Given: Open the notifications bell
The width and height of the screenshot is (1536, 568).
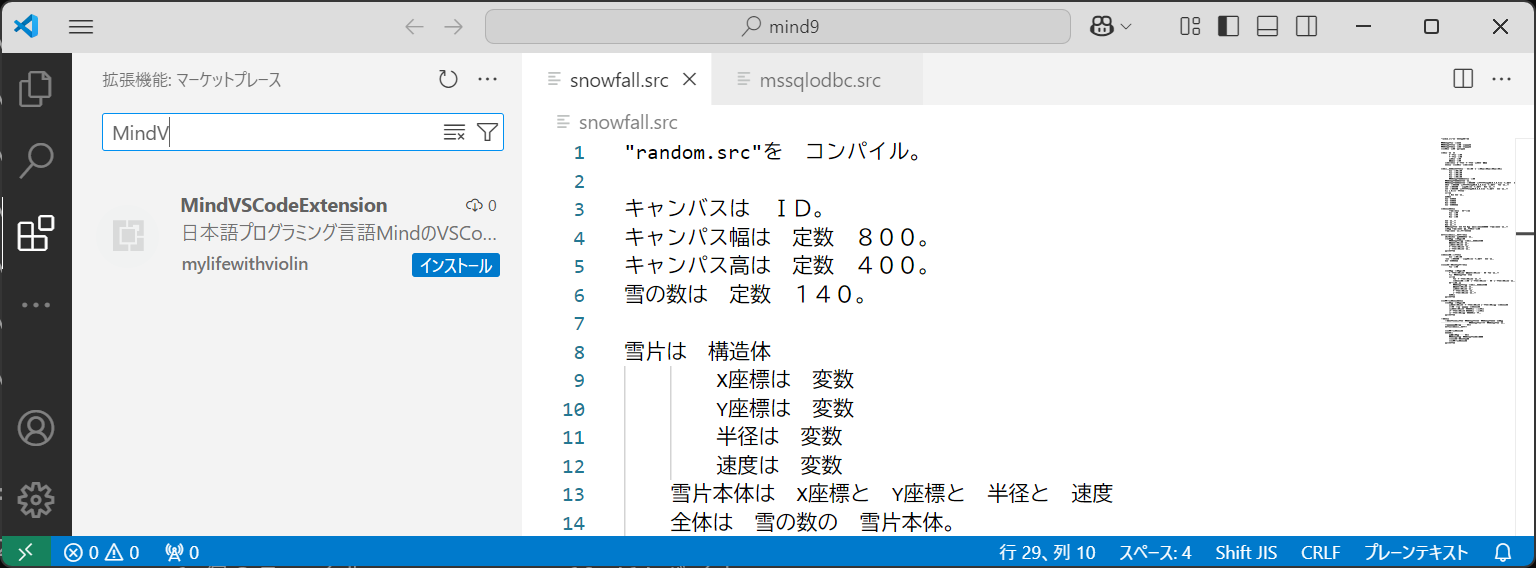Looking at the screenshot, I should click(x=1503, y=552).
